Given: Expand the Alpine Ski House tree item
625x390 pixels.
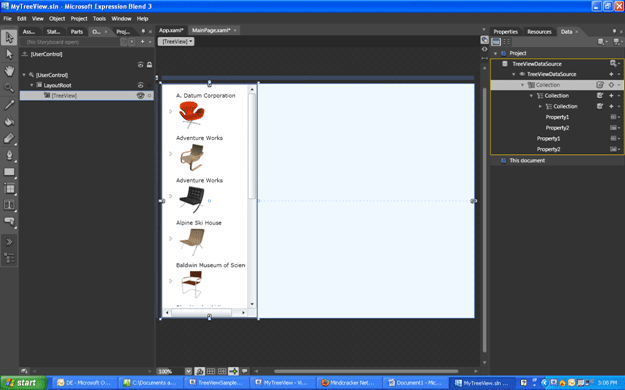Looking at the screenshot, I should (170, 238).
